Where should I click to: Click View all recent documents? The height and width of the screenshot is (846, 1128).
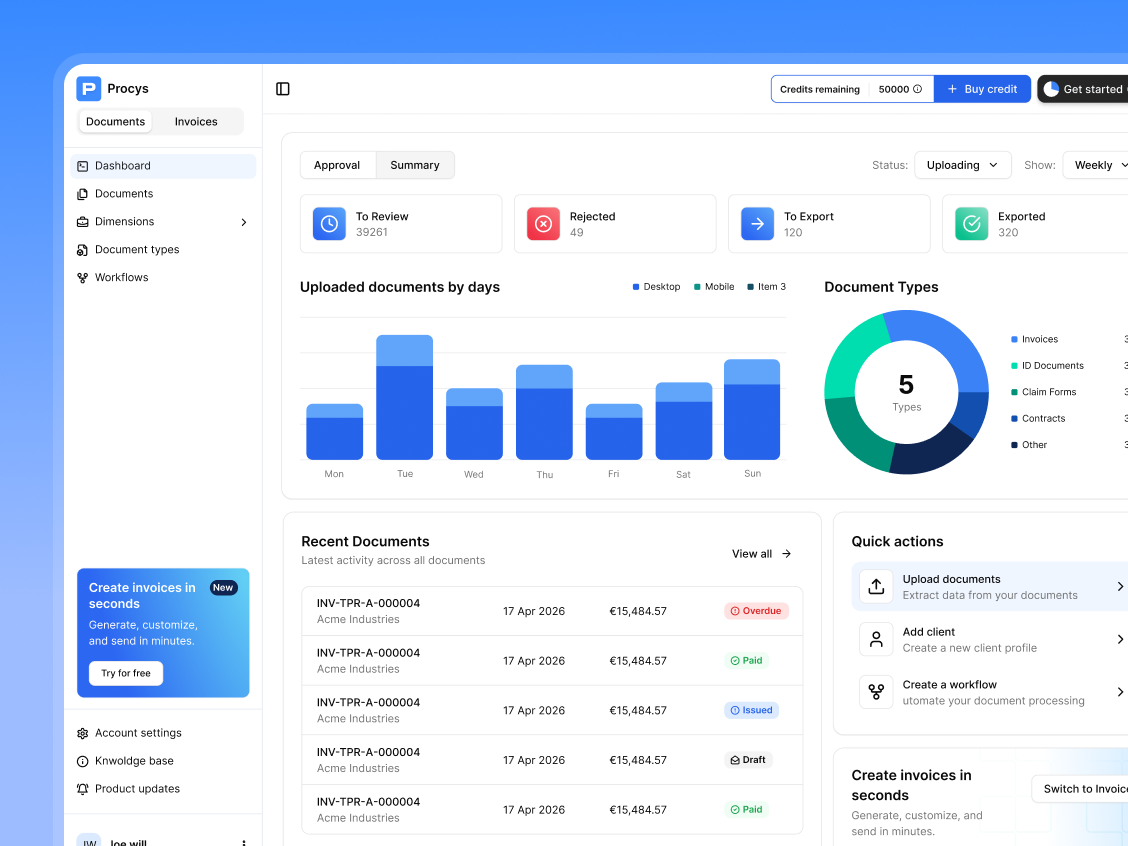[x=761, y=554]
